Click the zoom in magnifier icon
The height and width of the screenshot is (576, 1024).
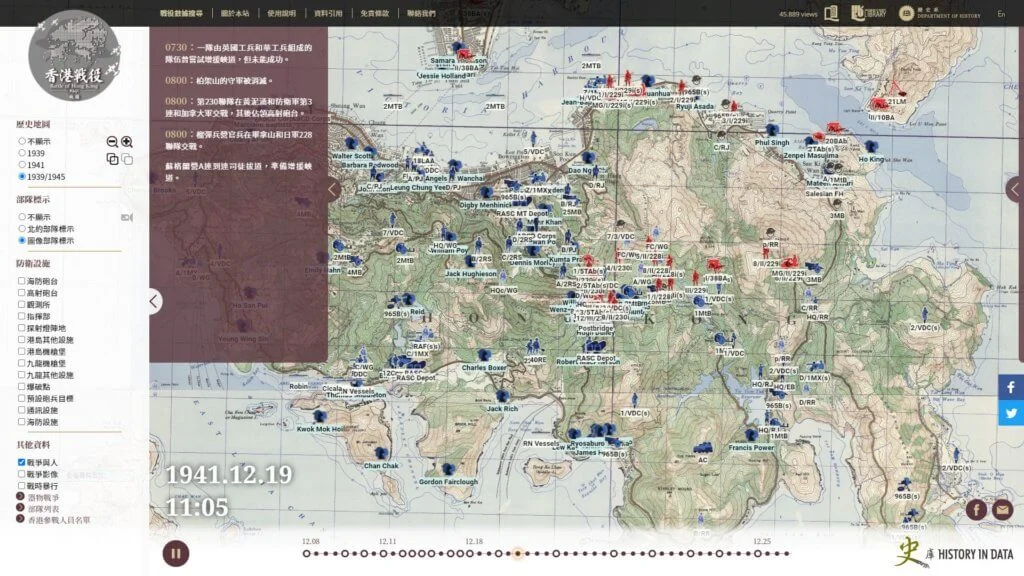[127, 142]
